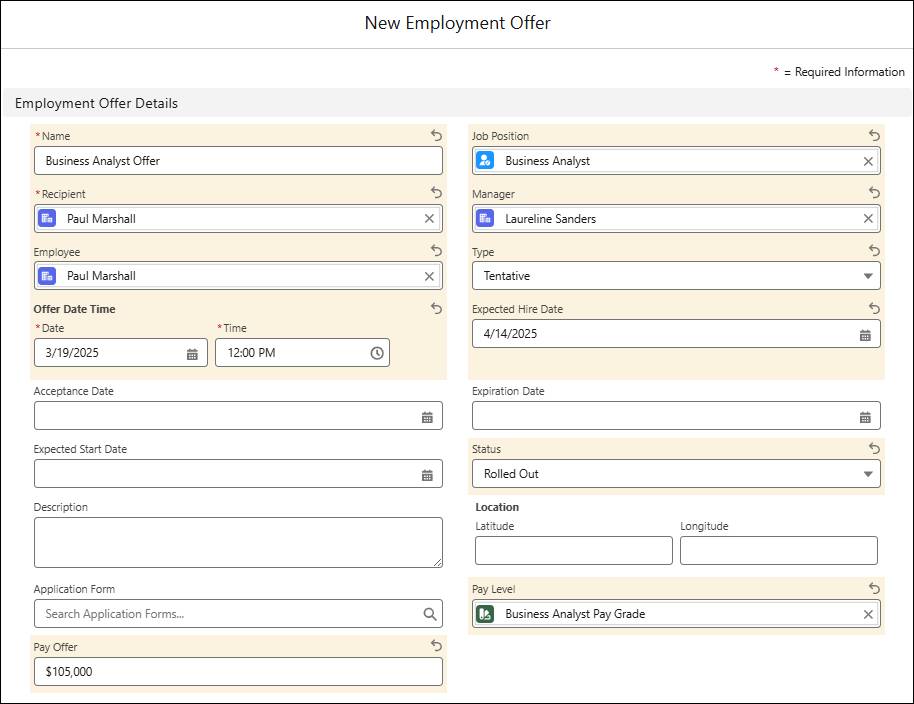
Task: Click the search icon in Application Form lookup
Action: [x=428, y=613]
